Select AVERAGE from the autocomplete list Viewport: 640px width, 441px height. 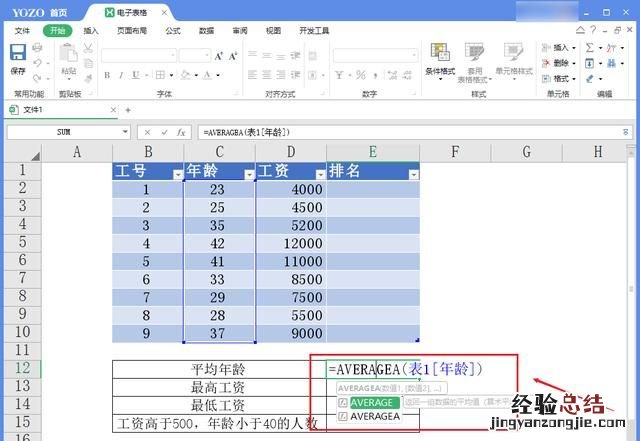point(373,402)
